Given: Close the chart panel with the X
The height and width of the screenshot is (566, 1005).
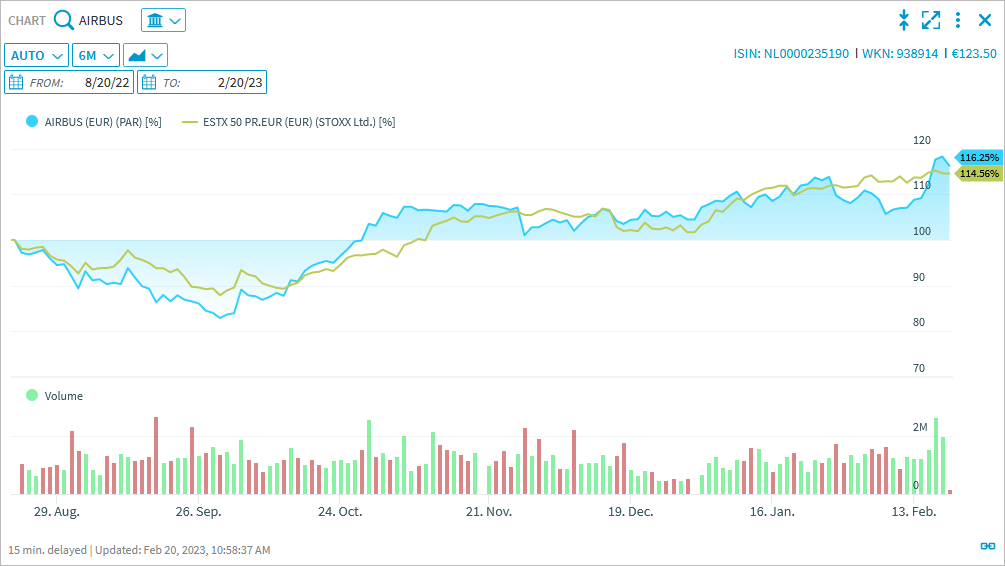Looking at the screenshot, I should click(x=984, y=20).
